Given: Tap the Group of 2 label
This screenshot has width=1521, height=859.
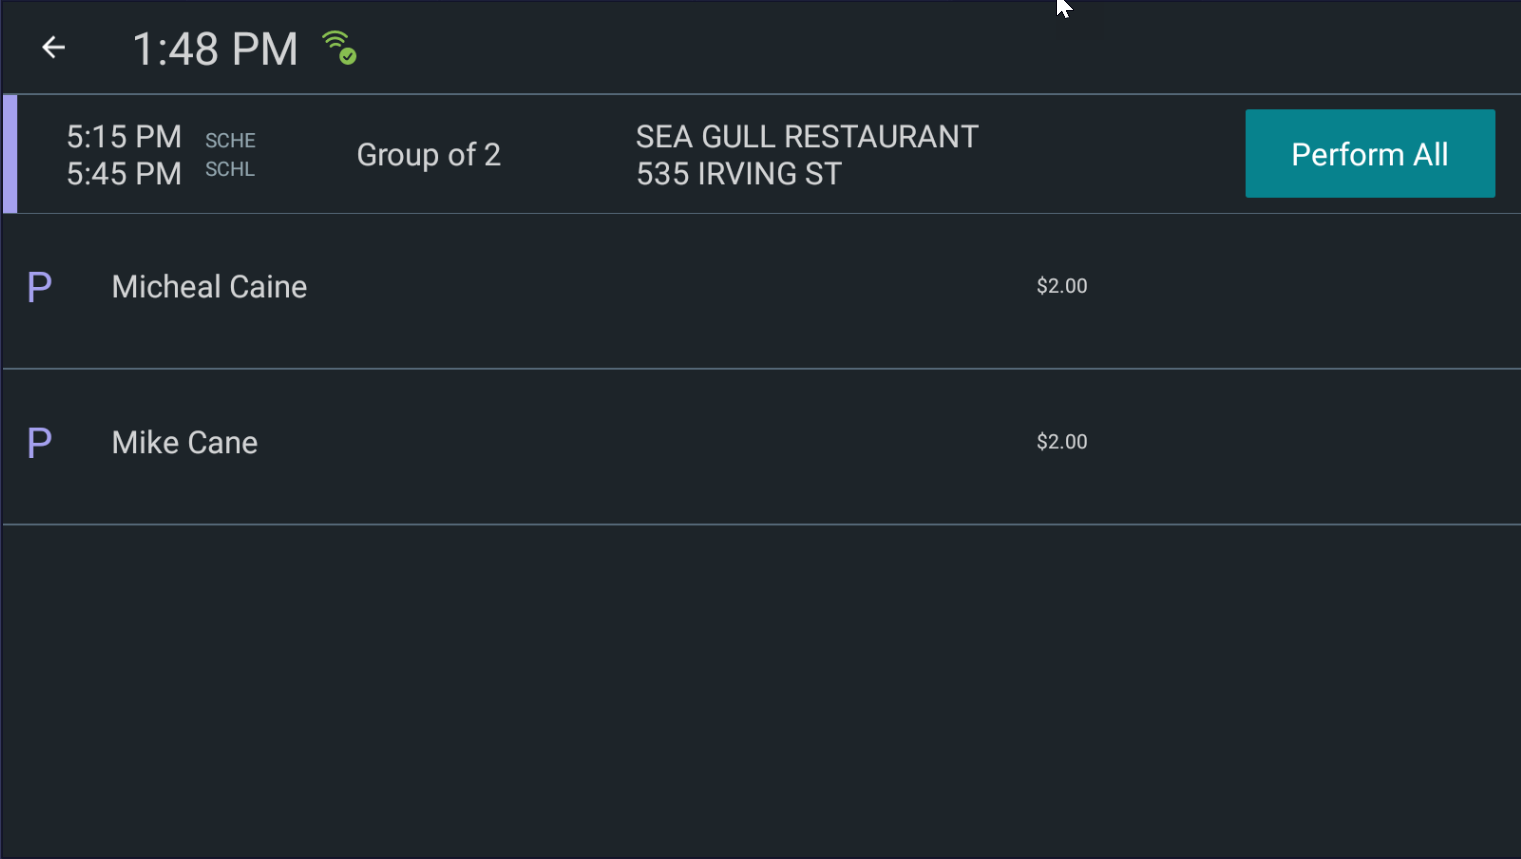Looking at the screenshot, I should tap(428, 154).
